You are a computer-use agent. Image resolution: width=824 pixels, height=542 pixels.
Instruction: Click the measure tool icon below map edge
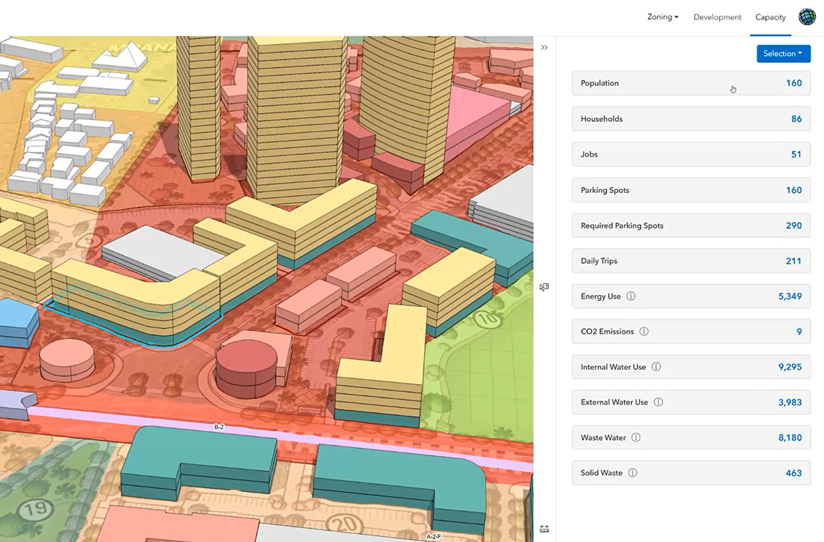[544, 529]
